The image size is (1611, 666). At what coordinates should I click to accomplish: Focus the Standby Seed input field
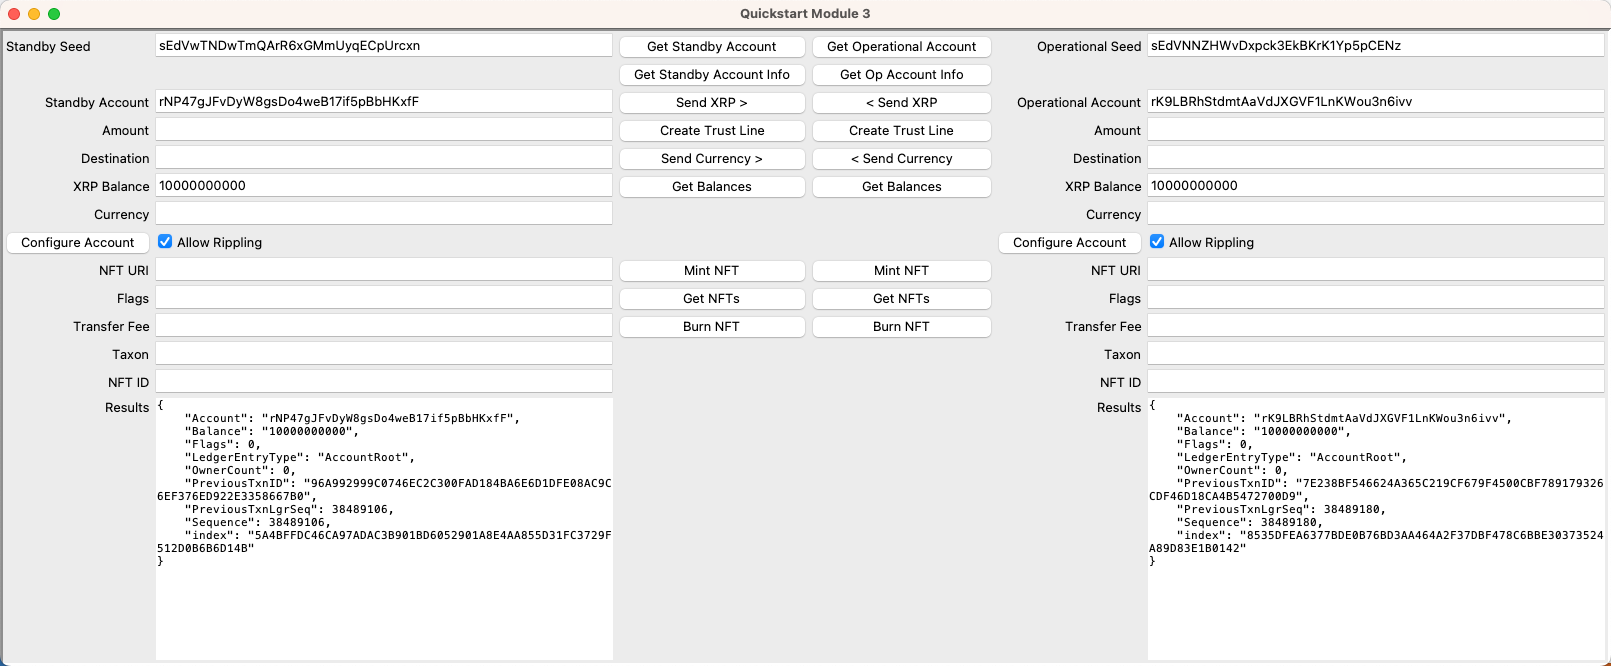(x=383, y=46)
